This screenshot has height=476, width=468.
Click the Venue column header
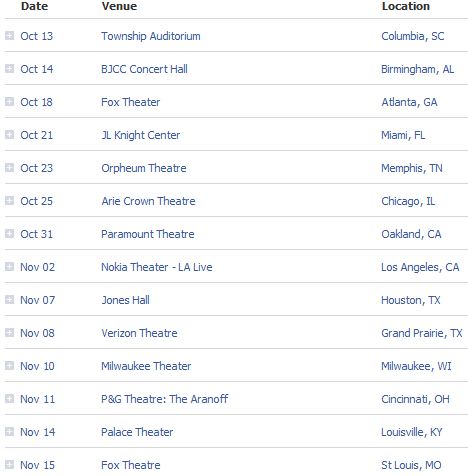[119, 6]
